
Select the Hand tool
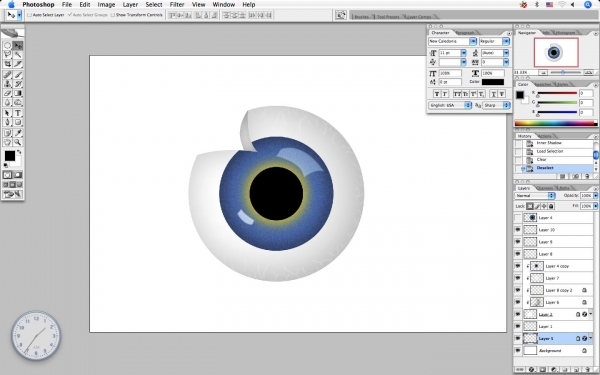pyautogui.click(x=7, y=142)
